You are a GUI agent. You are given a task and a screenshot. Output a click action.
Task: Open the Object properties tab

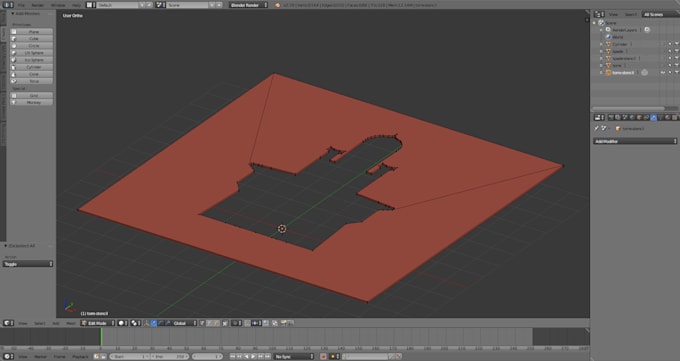click(639, 118)
